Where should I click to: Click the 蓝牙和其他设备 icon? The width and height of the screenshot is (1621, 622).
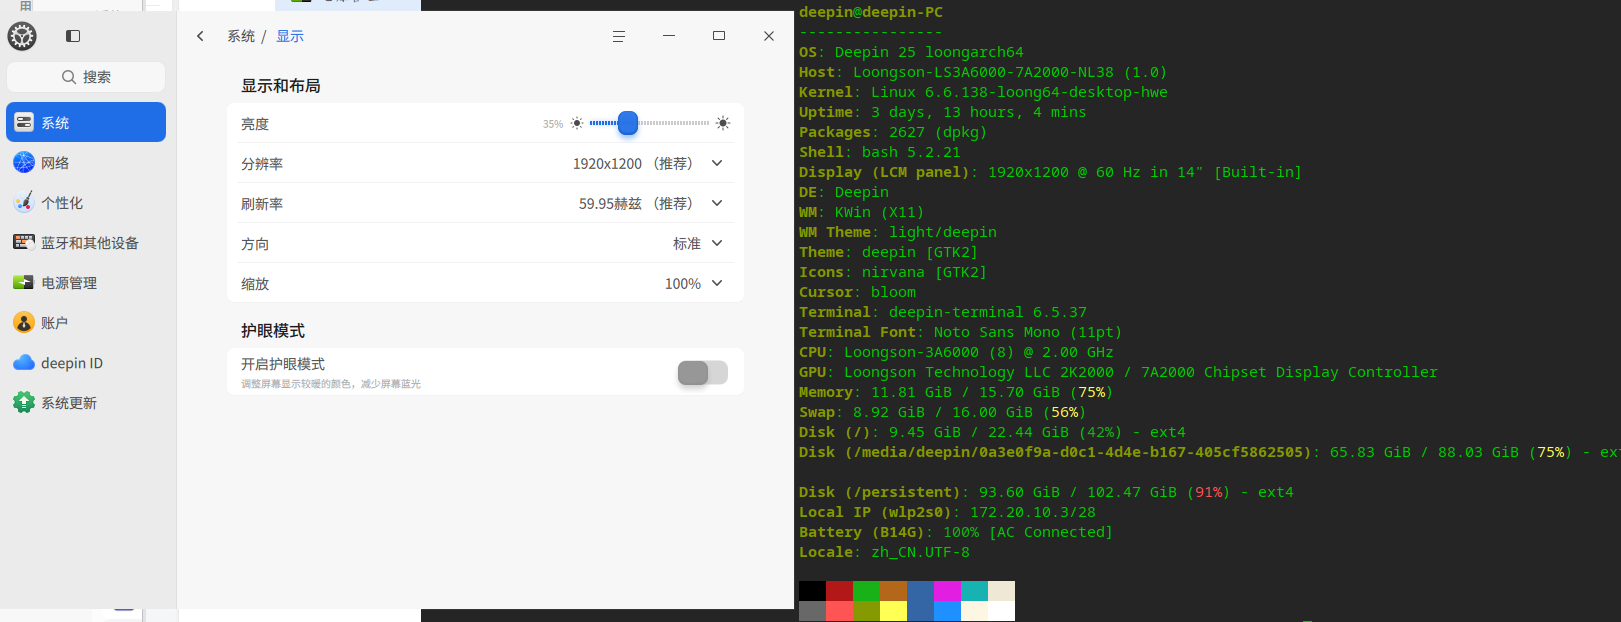24,243
